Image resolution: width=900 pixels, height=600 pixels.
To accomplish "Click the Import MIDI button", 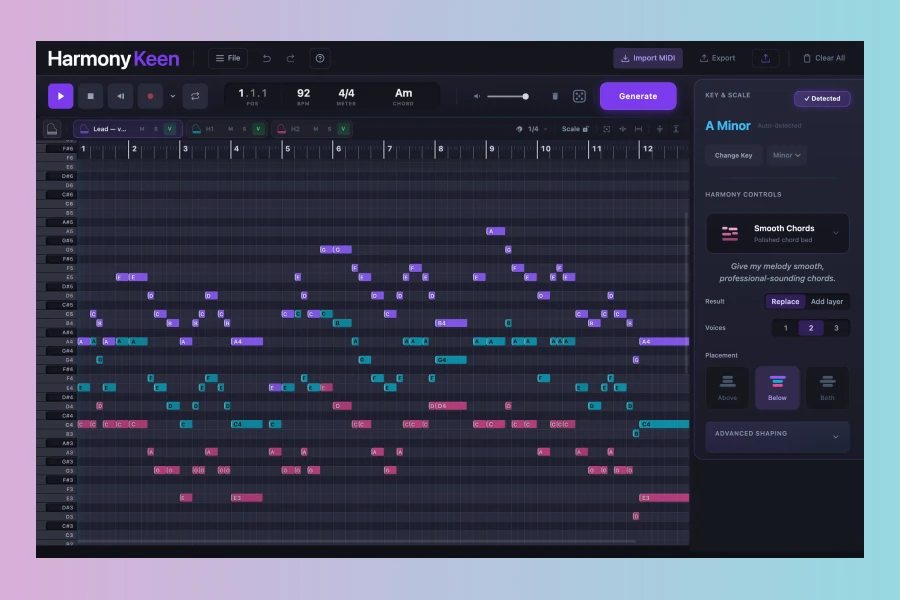I will (648, 58).
